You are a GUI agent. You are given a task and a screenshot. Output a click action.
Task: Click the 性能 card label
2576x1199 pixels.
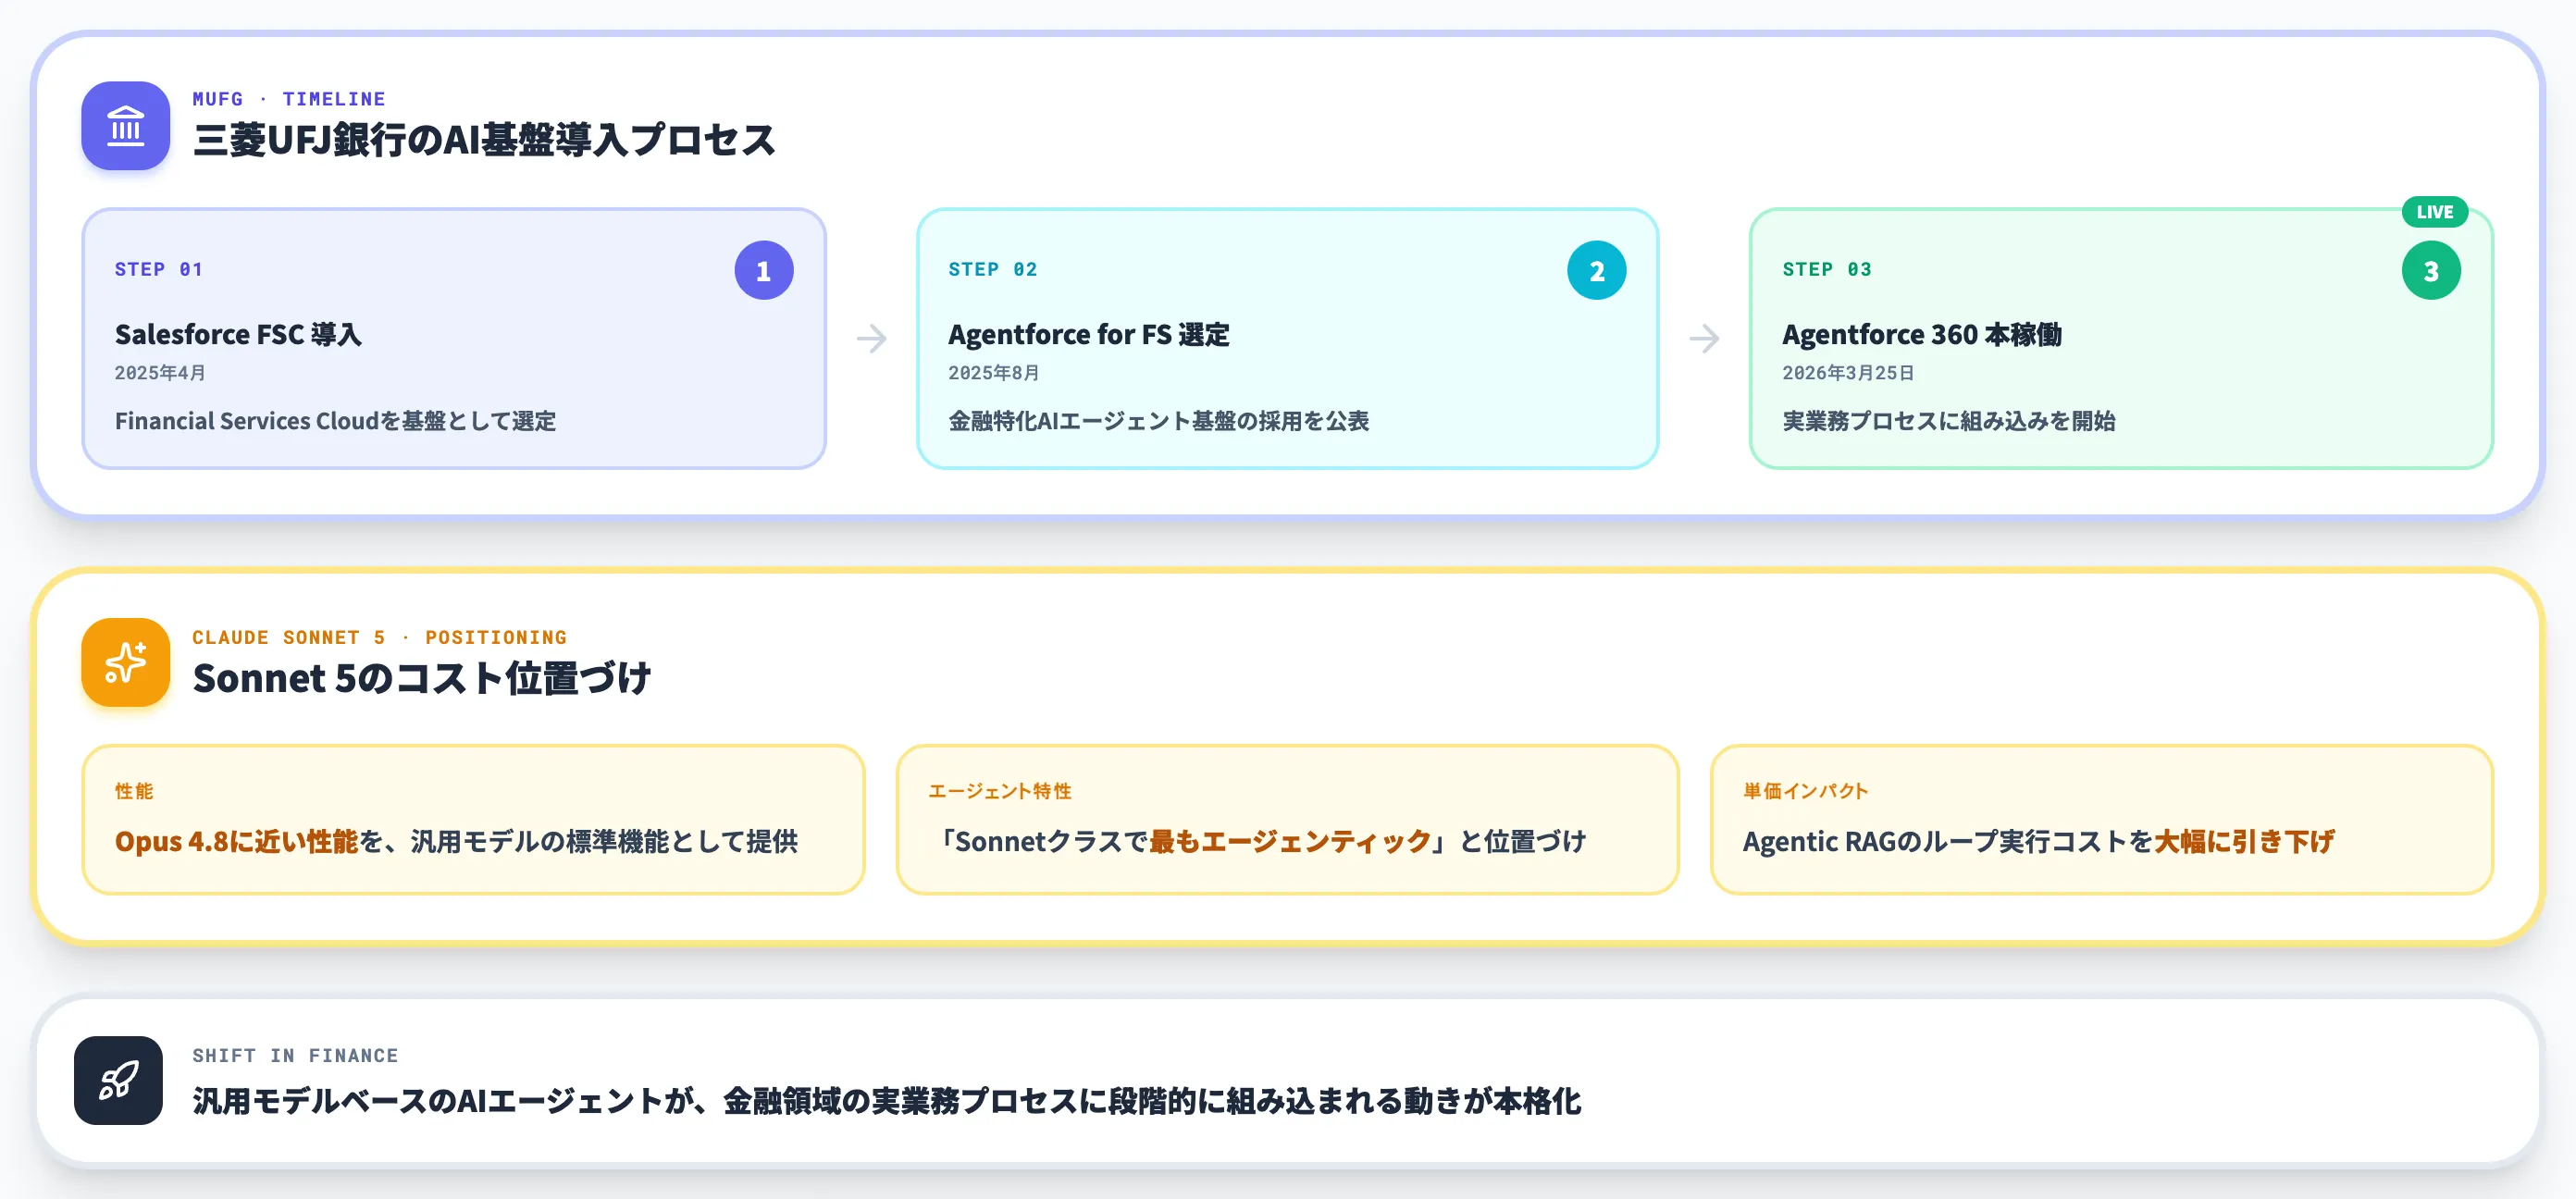pyautogui.click(x=134, y=791)
